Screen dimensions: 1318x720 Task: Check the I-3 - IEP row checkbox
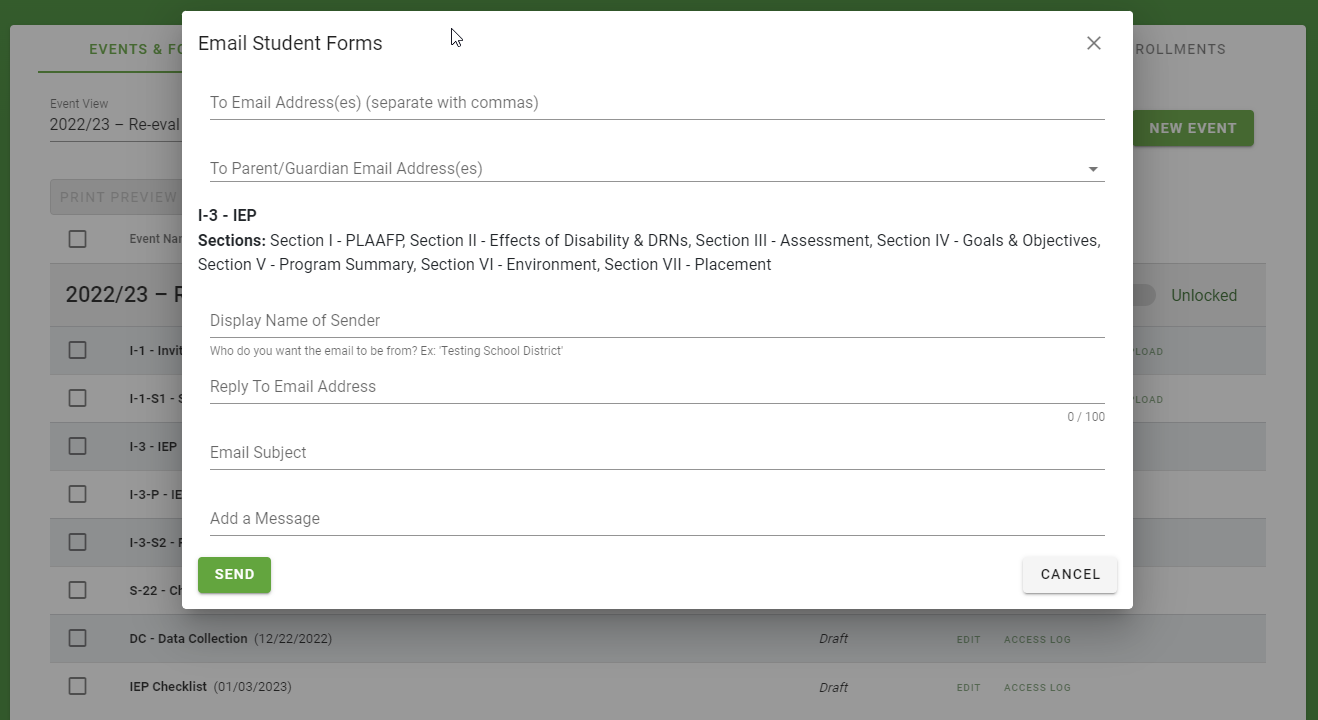[77, 446]
